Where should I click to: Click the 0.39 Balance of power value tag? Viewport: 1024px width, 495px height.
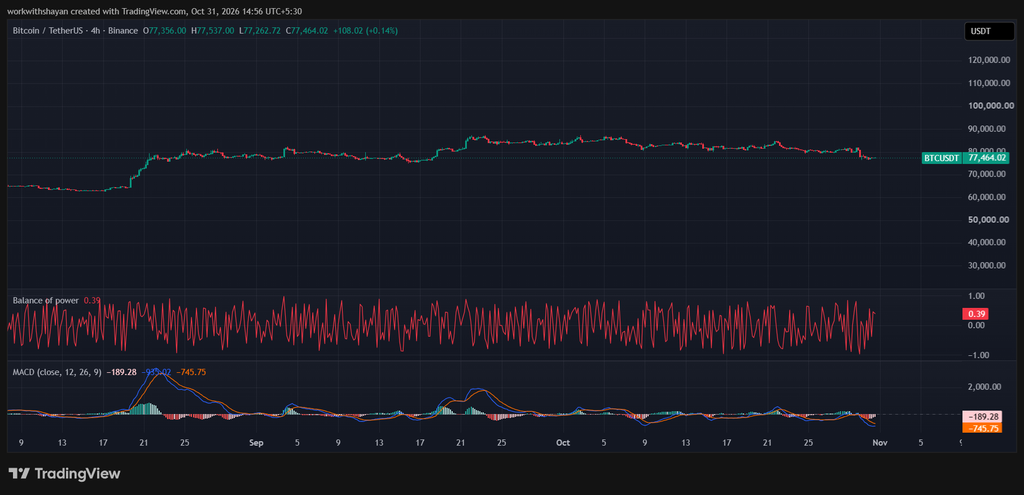click(975, 314)
